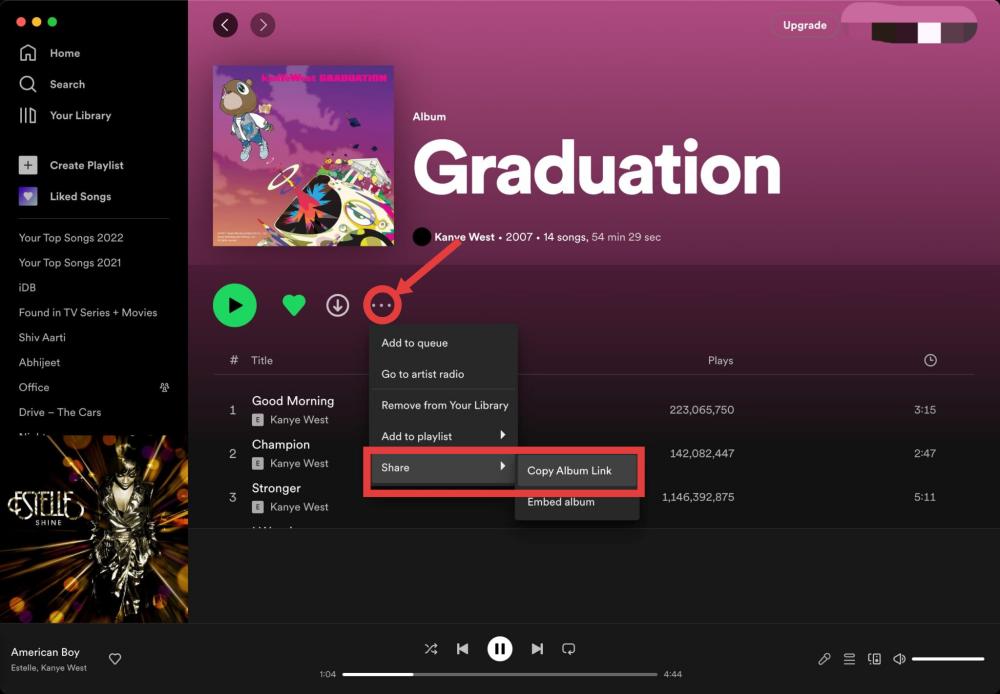Click the duration clock column icon

[x=930, y=360]
